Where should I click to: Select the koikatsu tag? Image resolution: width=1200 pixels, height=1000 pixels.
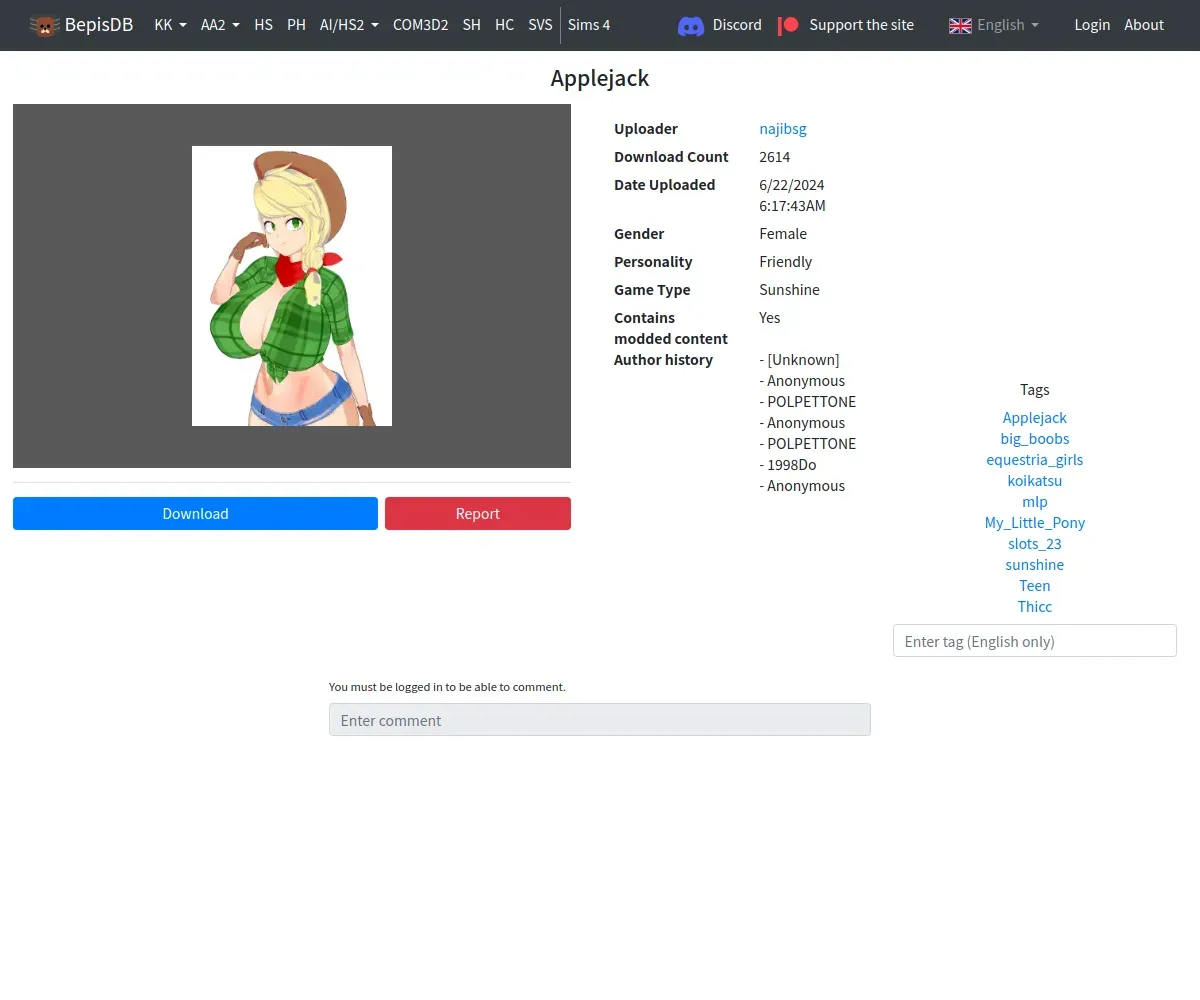1035,481
